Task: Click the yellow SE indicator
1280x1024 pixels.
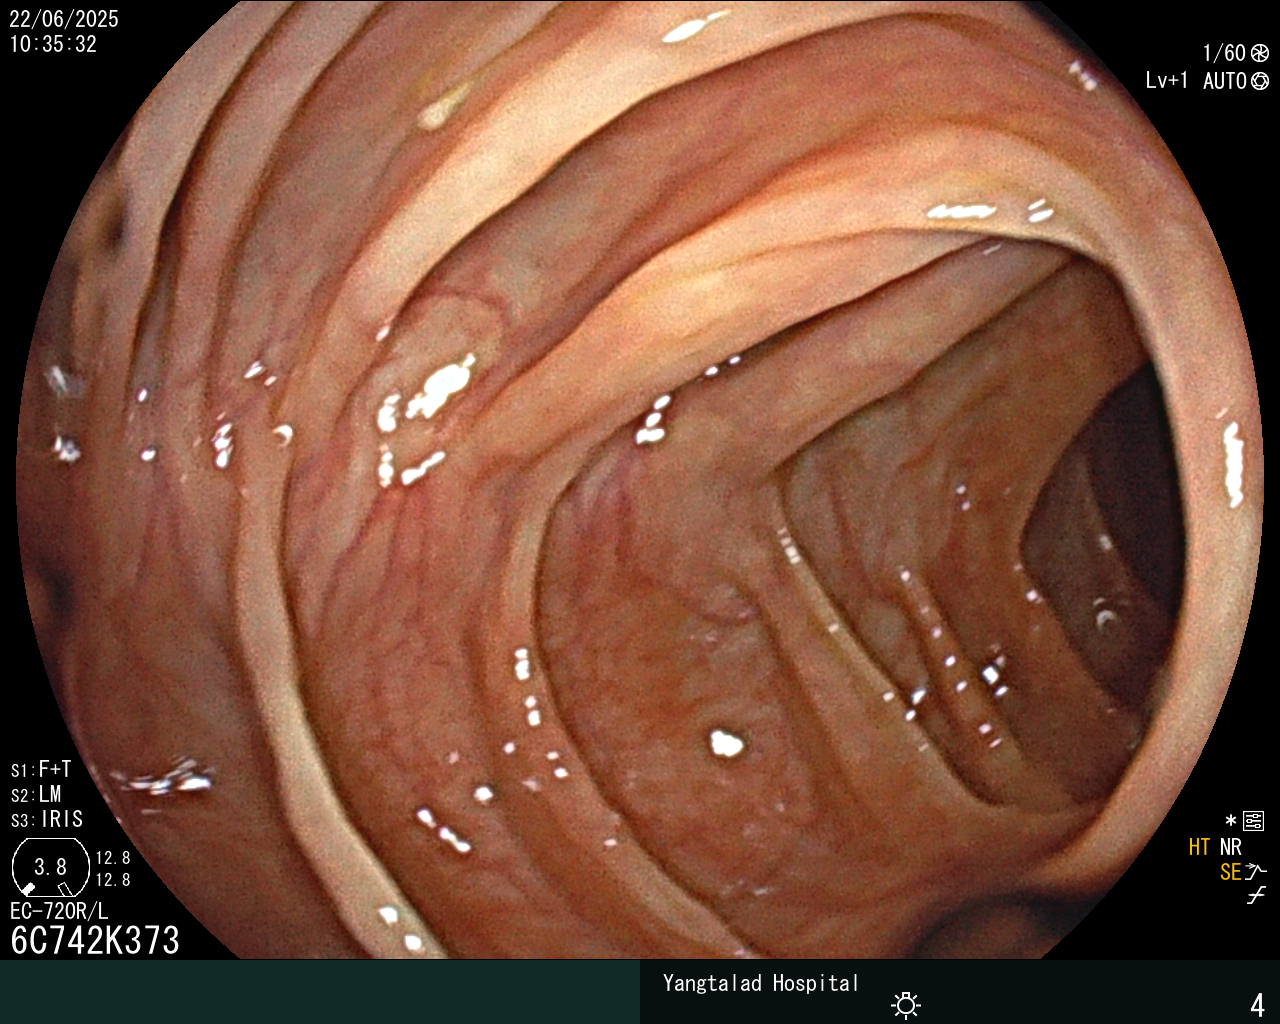Action: 1230,873
